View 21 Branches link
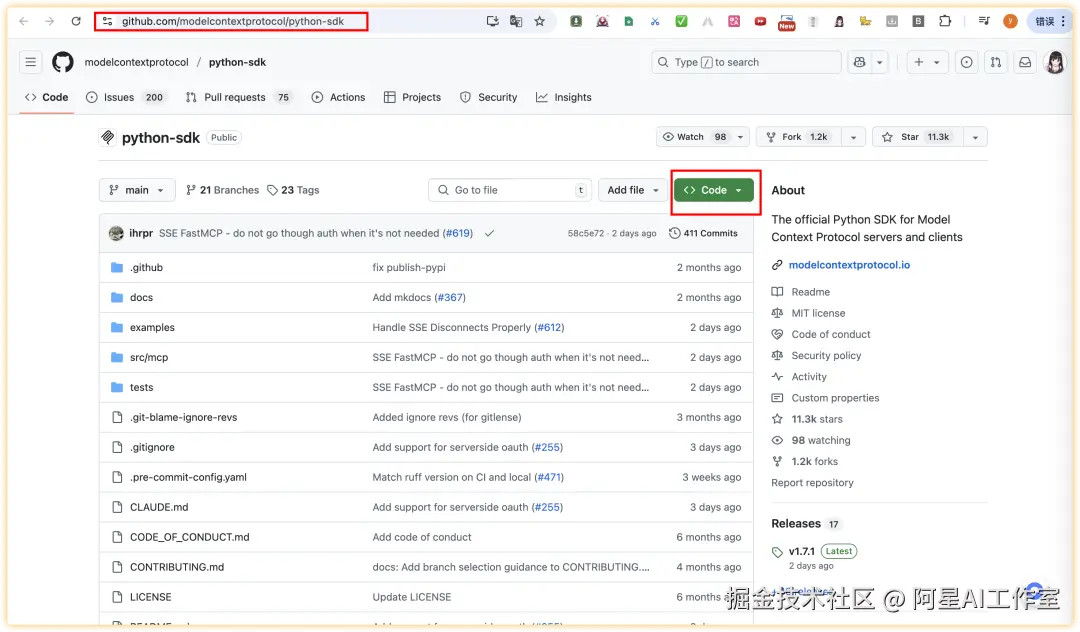This screenshot has height=632, width=1080. coord(222,190)
